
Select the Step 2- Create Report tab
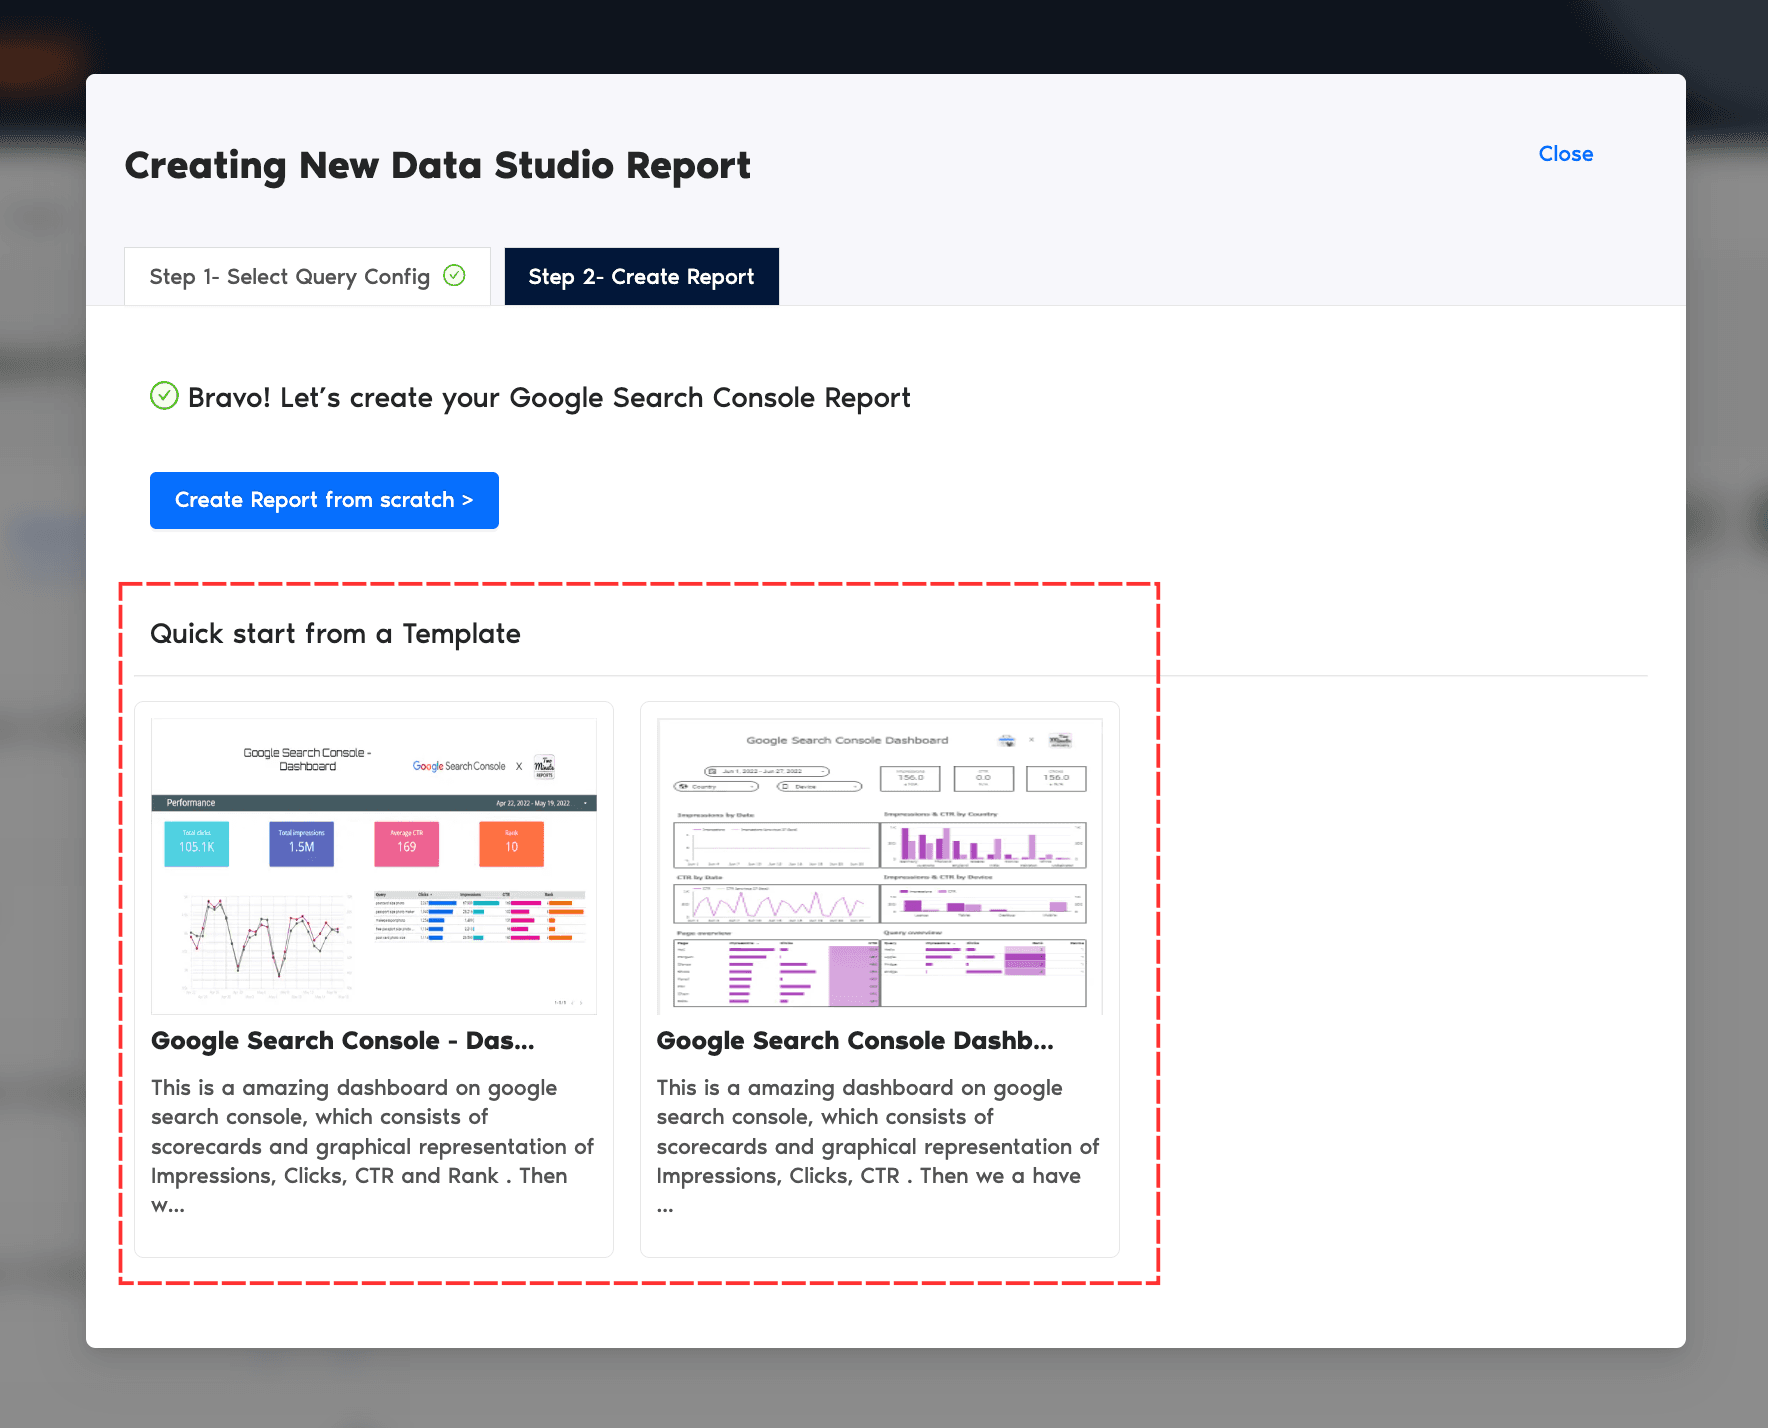[641, 277]
